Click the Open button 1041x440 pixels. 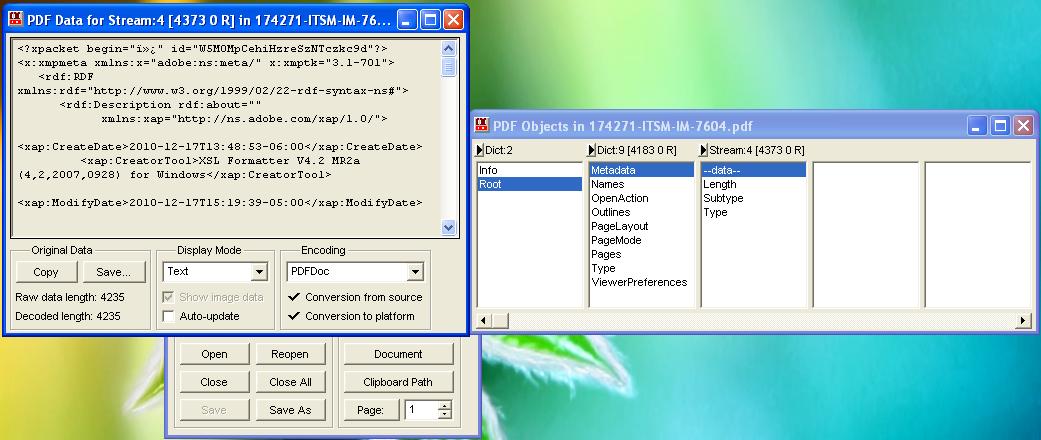point(214,354)
